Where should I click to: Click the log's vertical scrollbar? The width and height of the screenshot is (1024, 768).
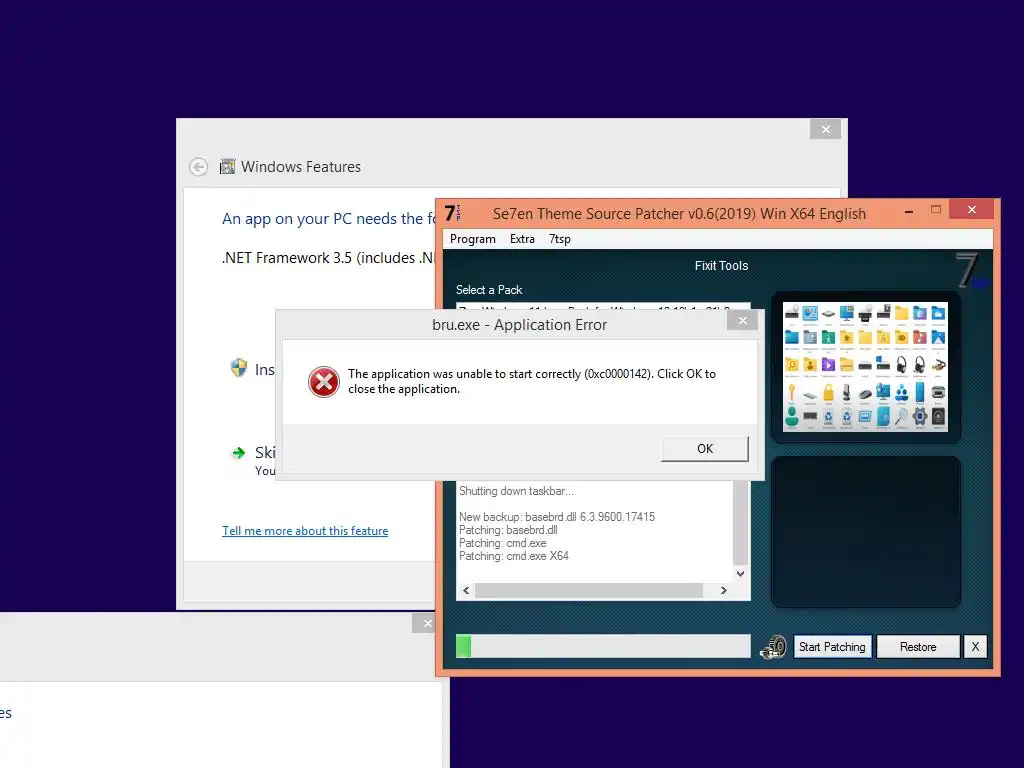[740, 522]
